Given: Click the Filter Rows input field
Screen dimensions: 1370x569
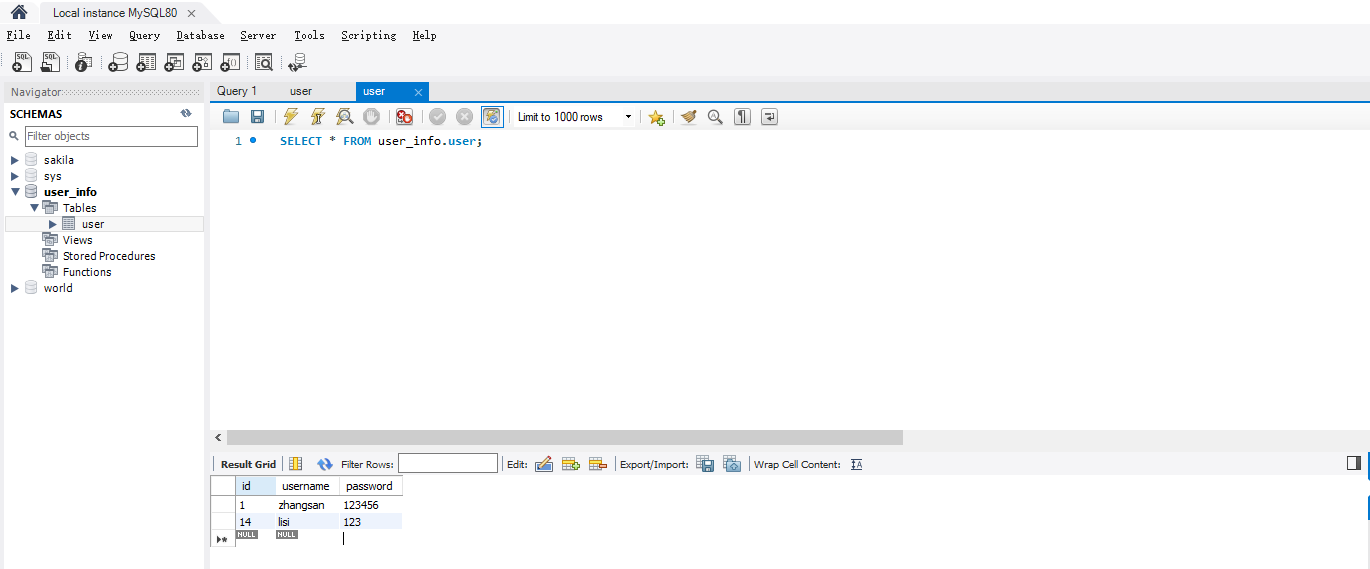Looking at the screenshot, I should (x=447, y=463).
